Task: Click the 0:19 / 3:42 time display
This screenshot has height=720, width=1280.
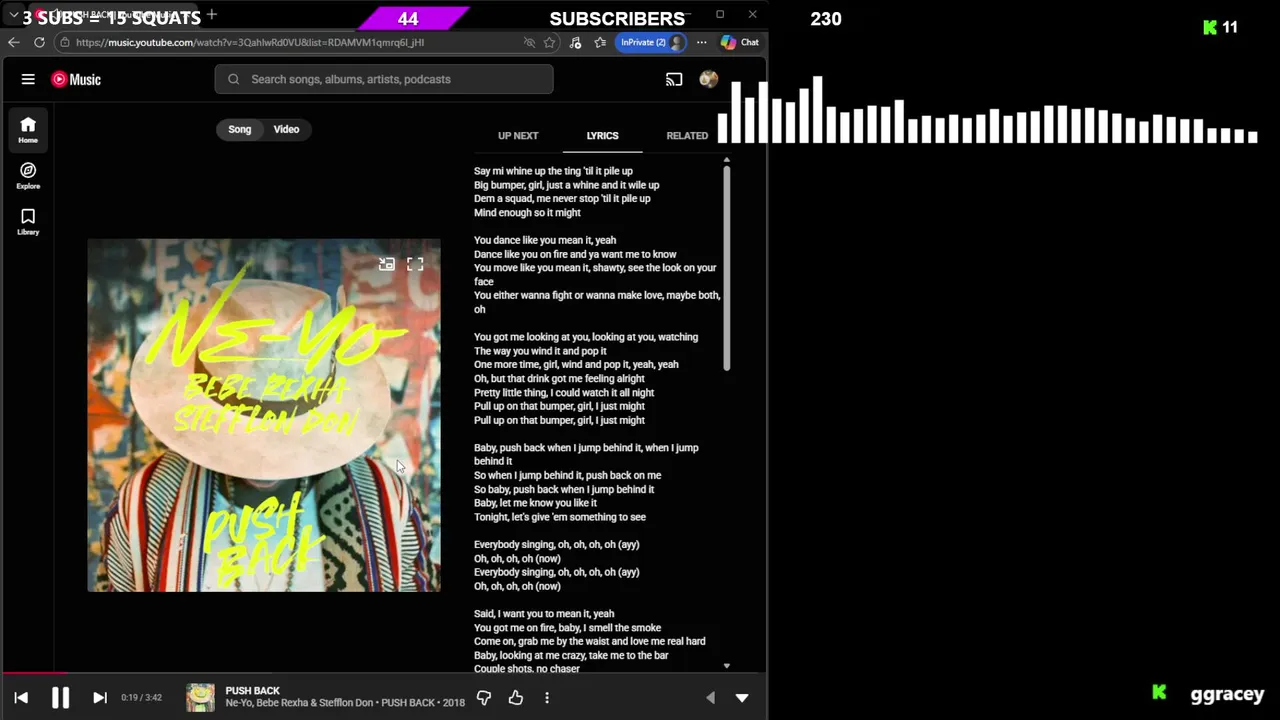Action: [x=141, y=698]
